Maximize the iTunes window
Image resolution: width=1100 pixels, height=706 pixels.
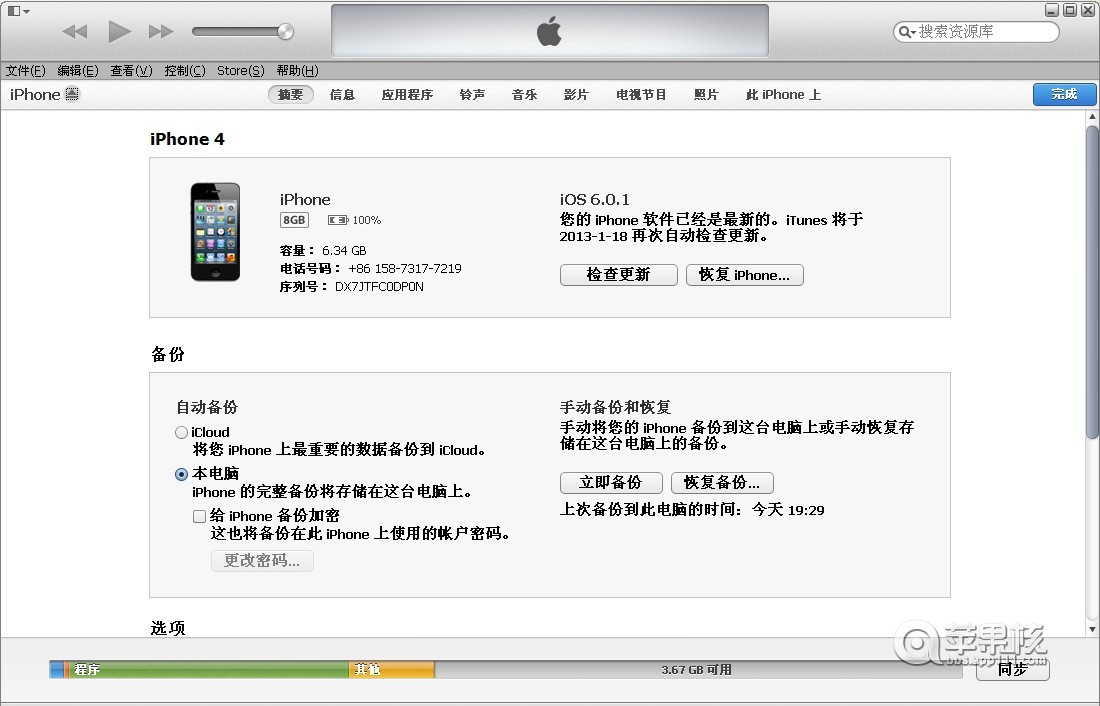[x=1070, y=10]
